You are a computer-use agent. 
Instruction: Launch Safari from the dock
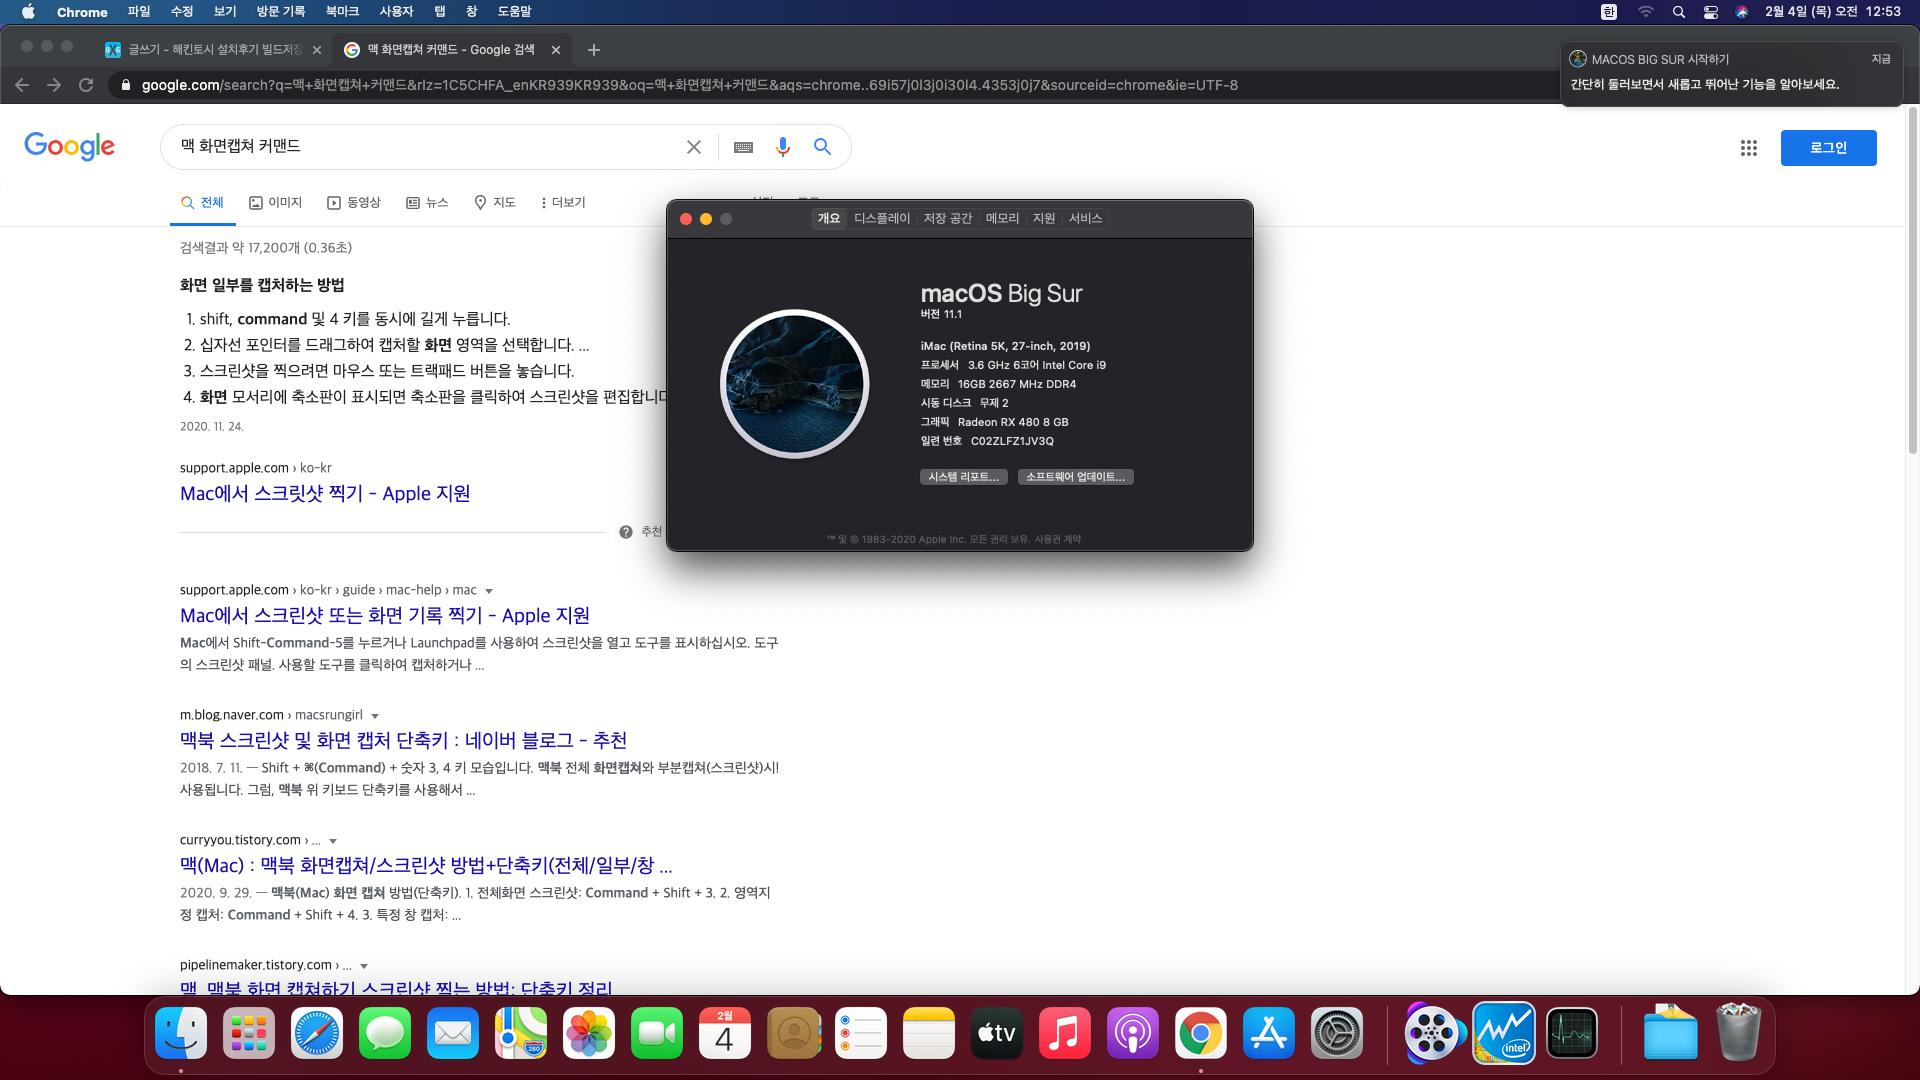point(317,1033)
